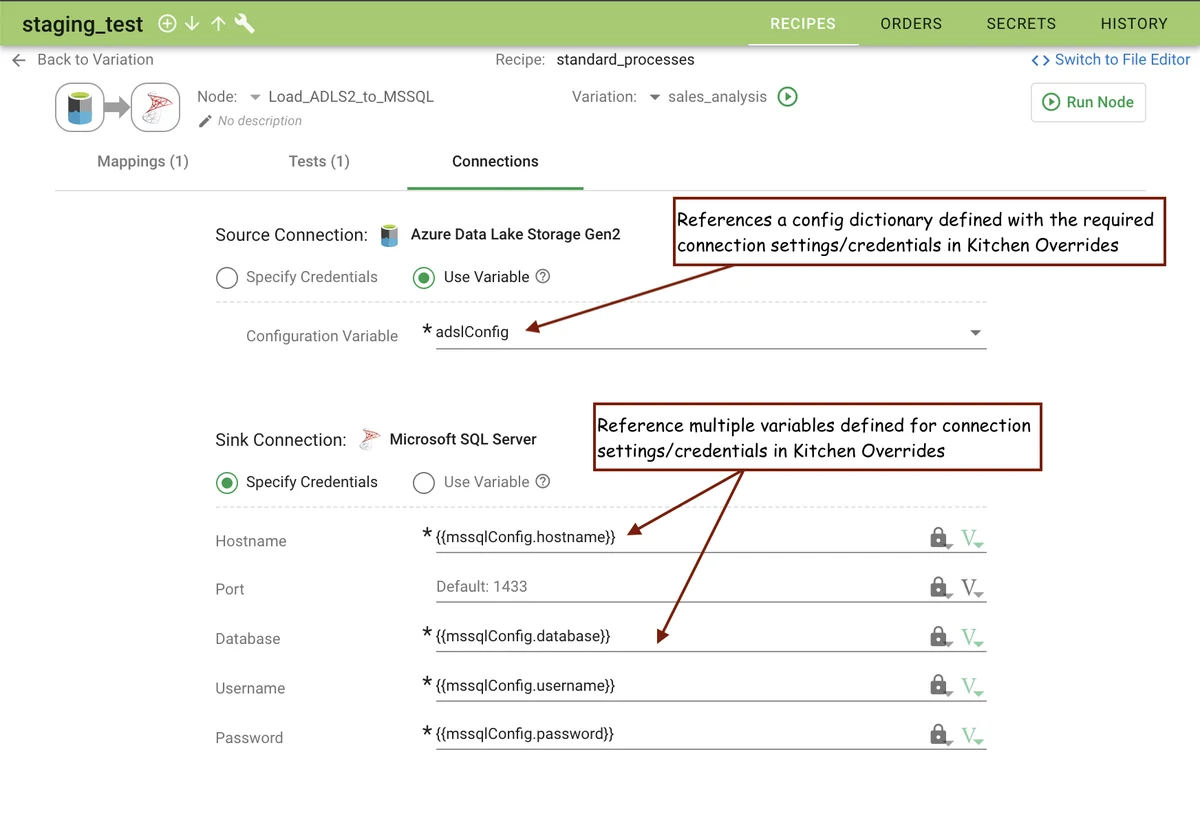The image size is (1200, 816).
Task: Open the Node dropdown for Load_ADLS2_to_MSSQL
Action: [x=256, y=97]
